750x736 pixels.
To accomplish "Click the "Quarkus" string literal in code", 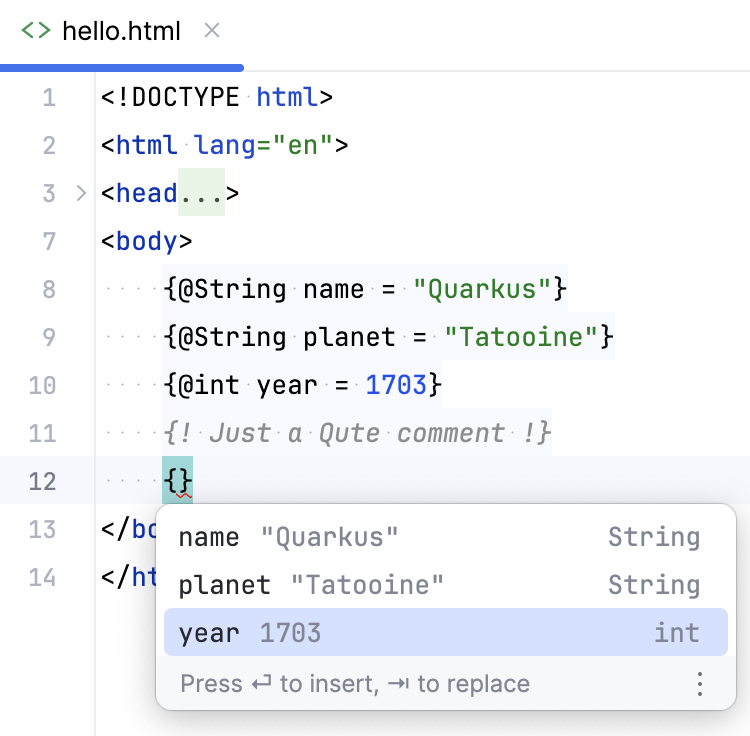I will [x=482, y=289].
